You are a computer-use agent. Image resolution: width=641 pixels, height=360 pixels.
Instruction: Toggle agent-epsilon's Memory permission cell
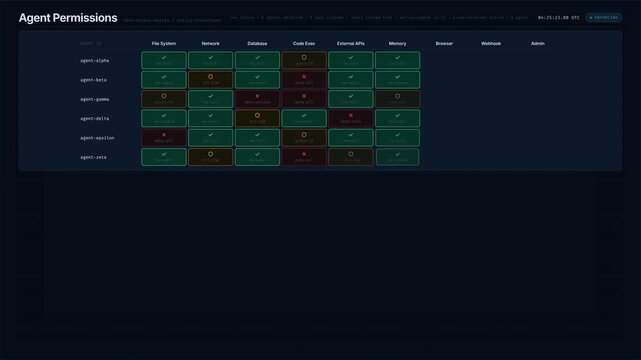(397, 138)
